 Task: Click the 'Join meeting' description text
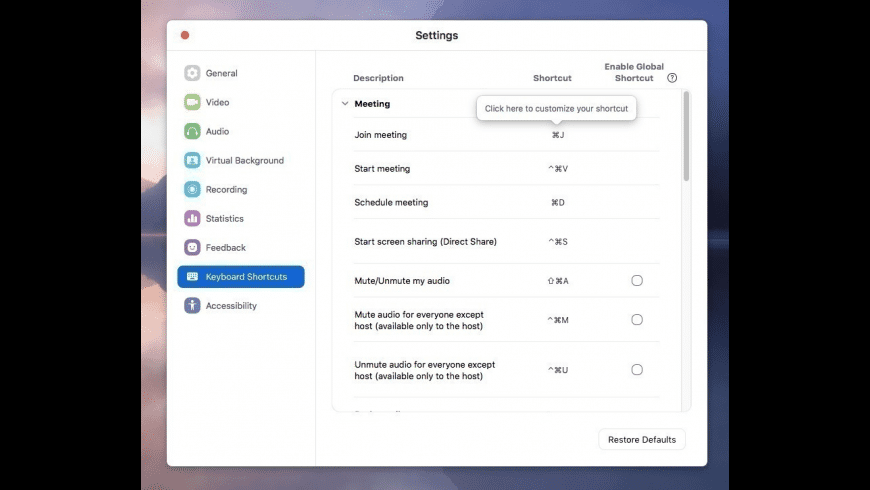tap(381, 135)
